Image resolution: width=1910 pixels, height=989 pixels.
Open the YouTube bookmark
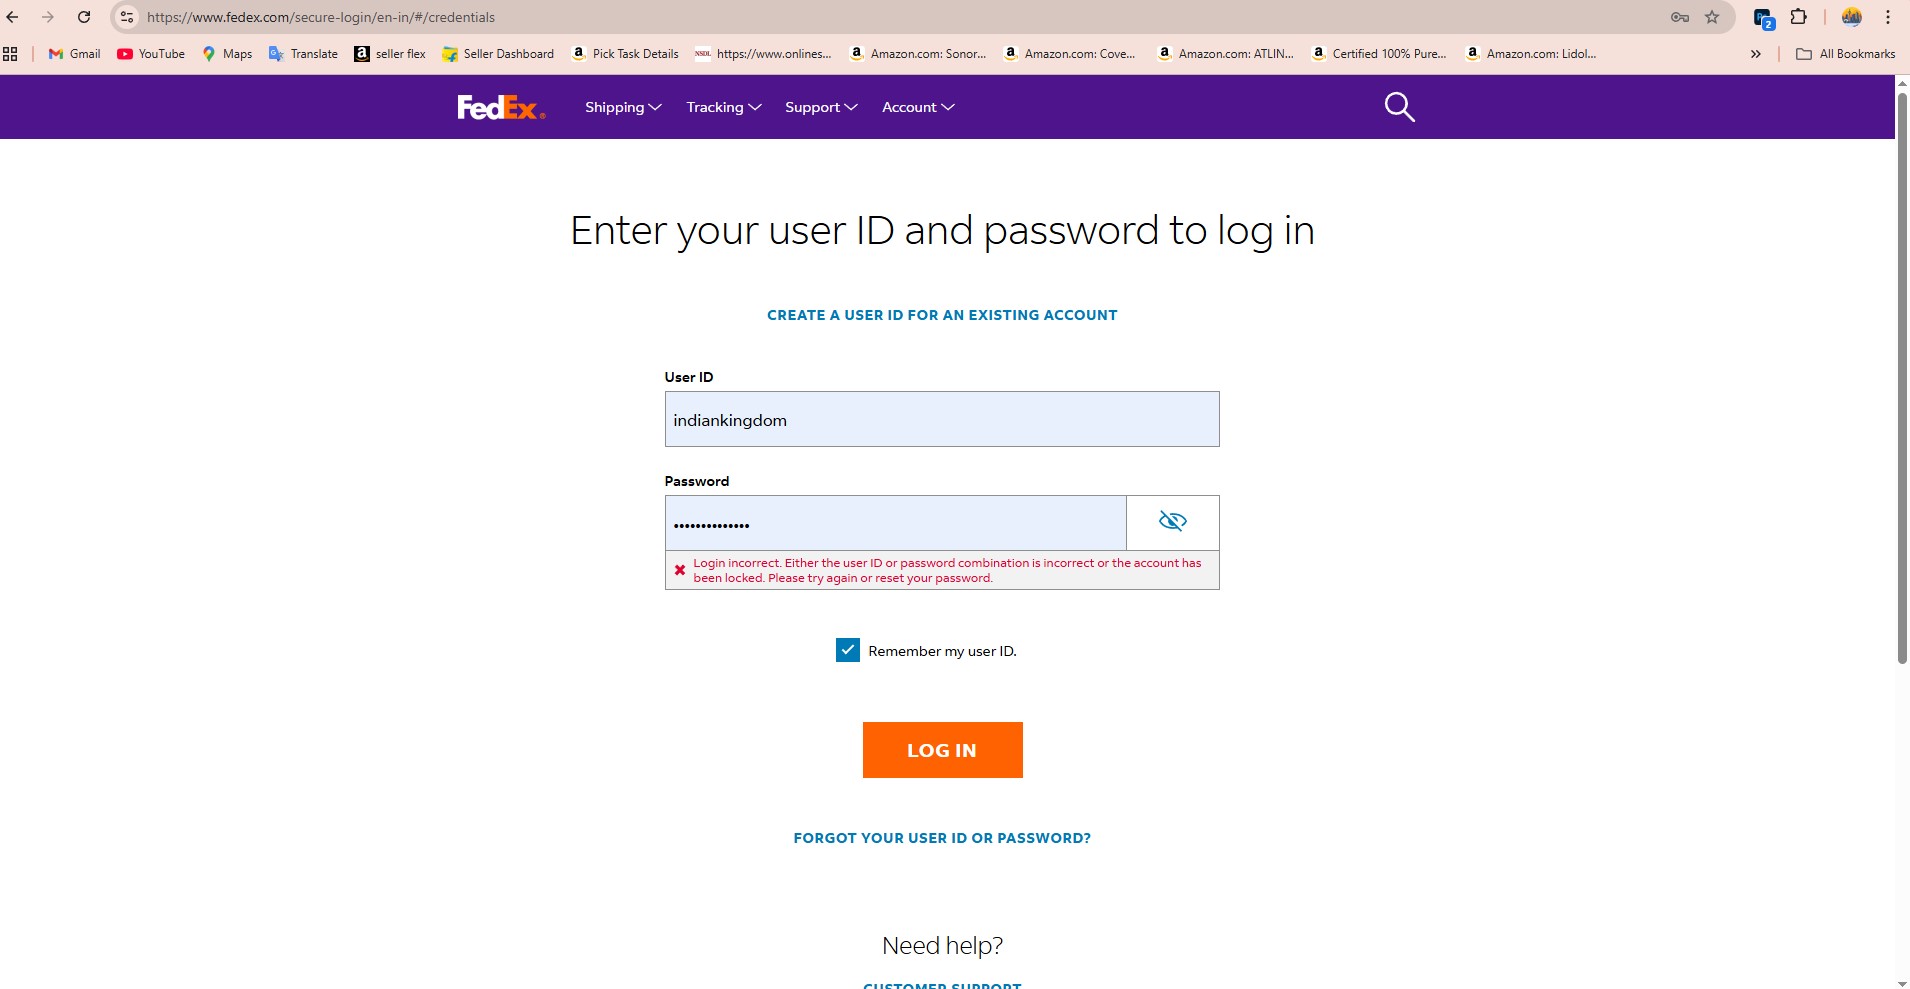tap(151, 54)
